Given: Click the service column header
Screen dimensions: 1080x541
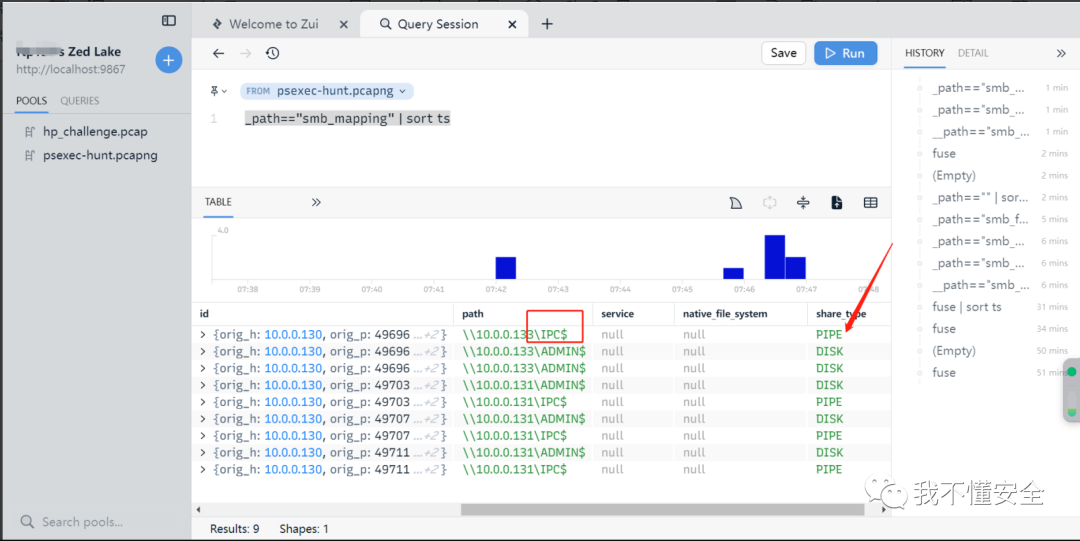Looking at the screenshot, I should tap(633, 314).
